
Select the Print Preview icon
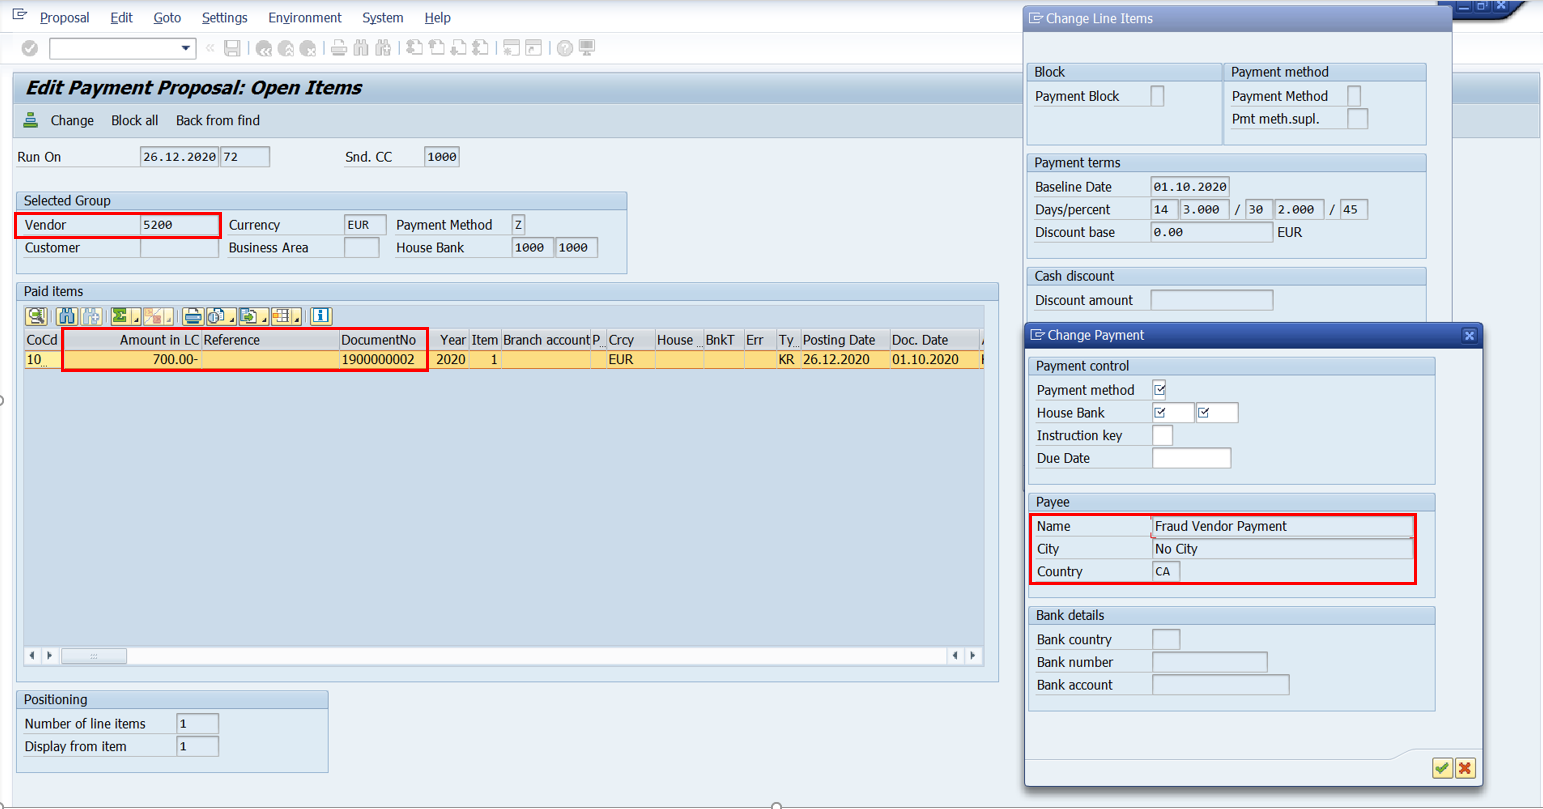coord(214,317)
